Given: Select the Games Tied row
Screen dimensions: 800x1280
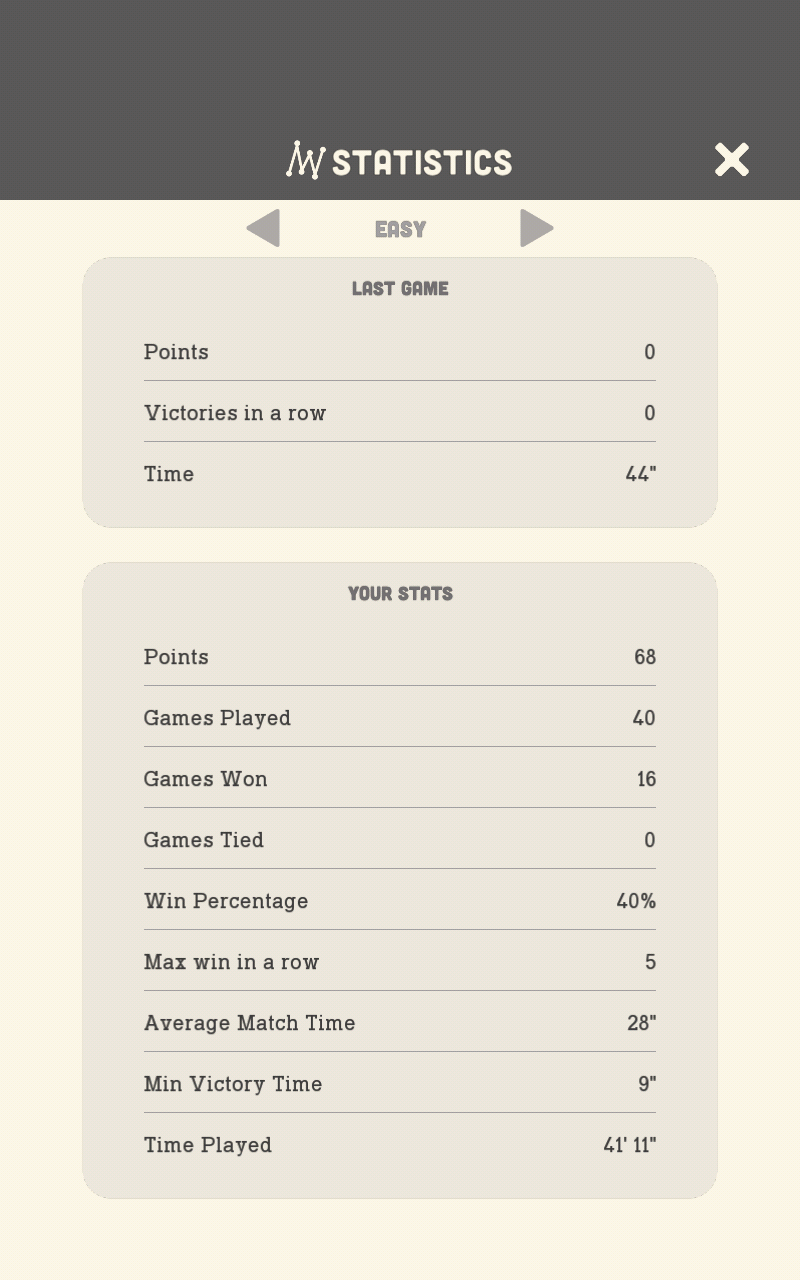Looking at the screenshot, I should [400, 840].
